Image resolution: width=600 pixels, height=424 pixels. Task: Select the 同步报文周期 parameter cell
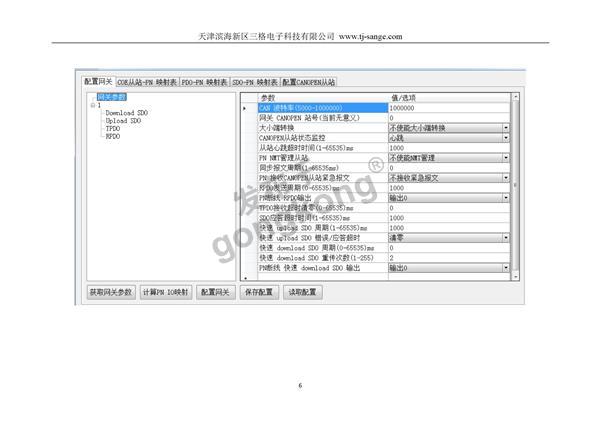click(x=323, y=168)
